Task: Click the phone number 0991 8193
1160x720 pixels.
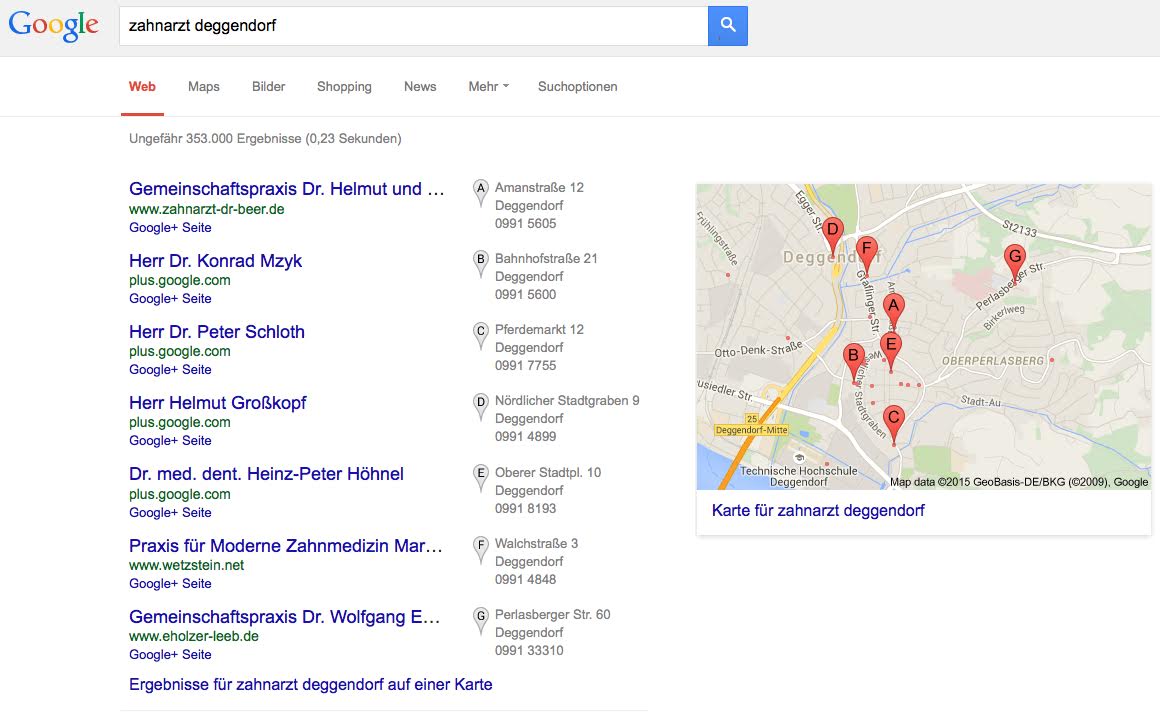Action: pos(525,508)
